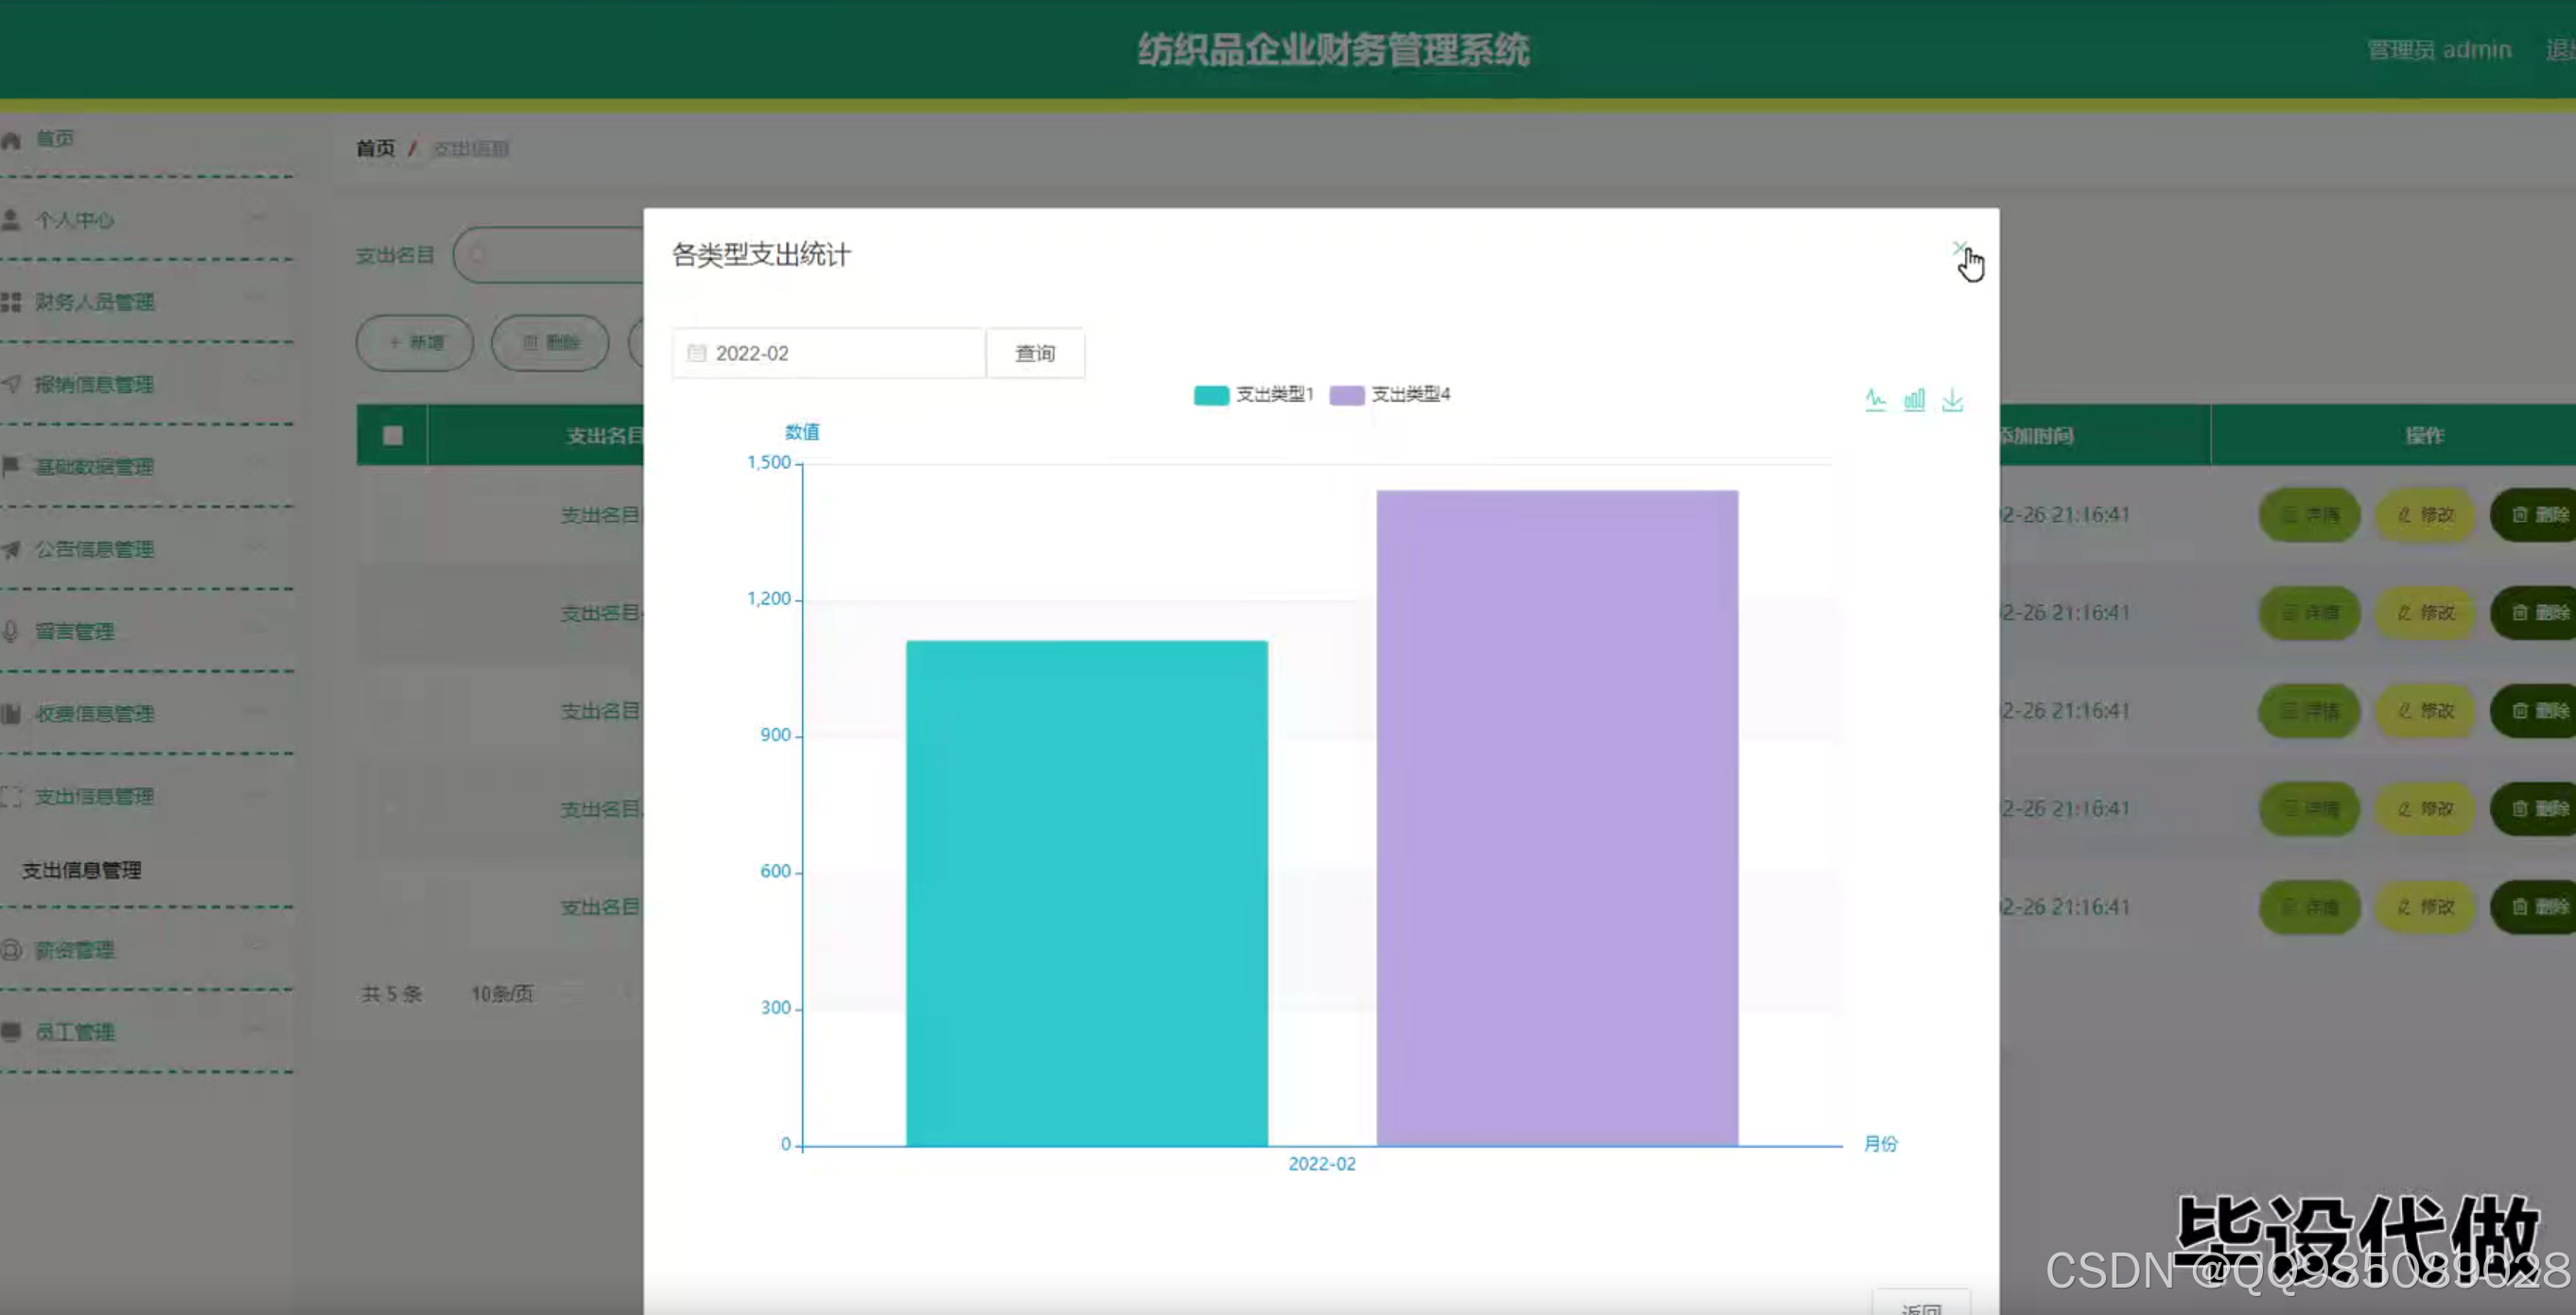Click the 财务人员管理 sidebar icon
The width and height of the screenshot is (2576, 1315).
(x=12, y=302)
